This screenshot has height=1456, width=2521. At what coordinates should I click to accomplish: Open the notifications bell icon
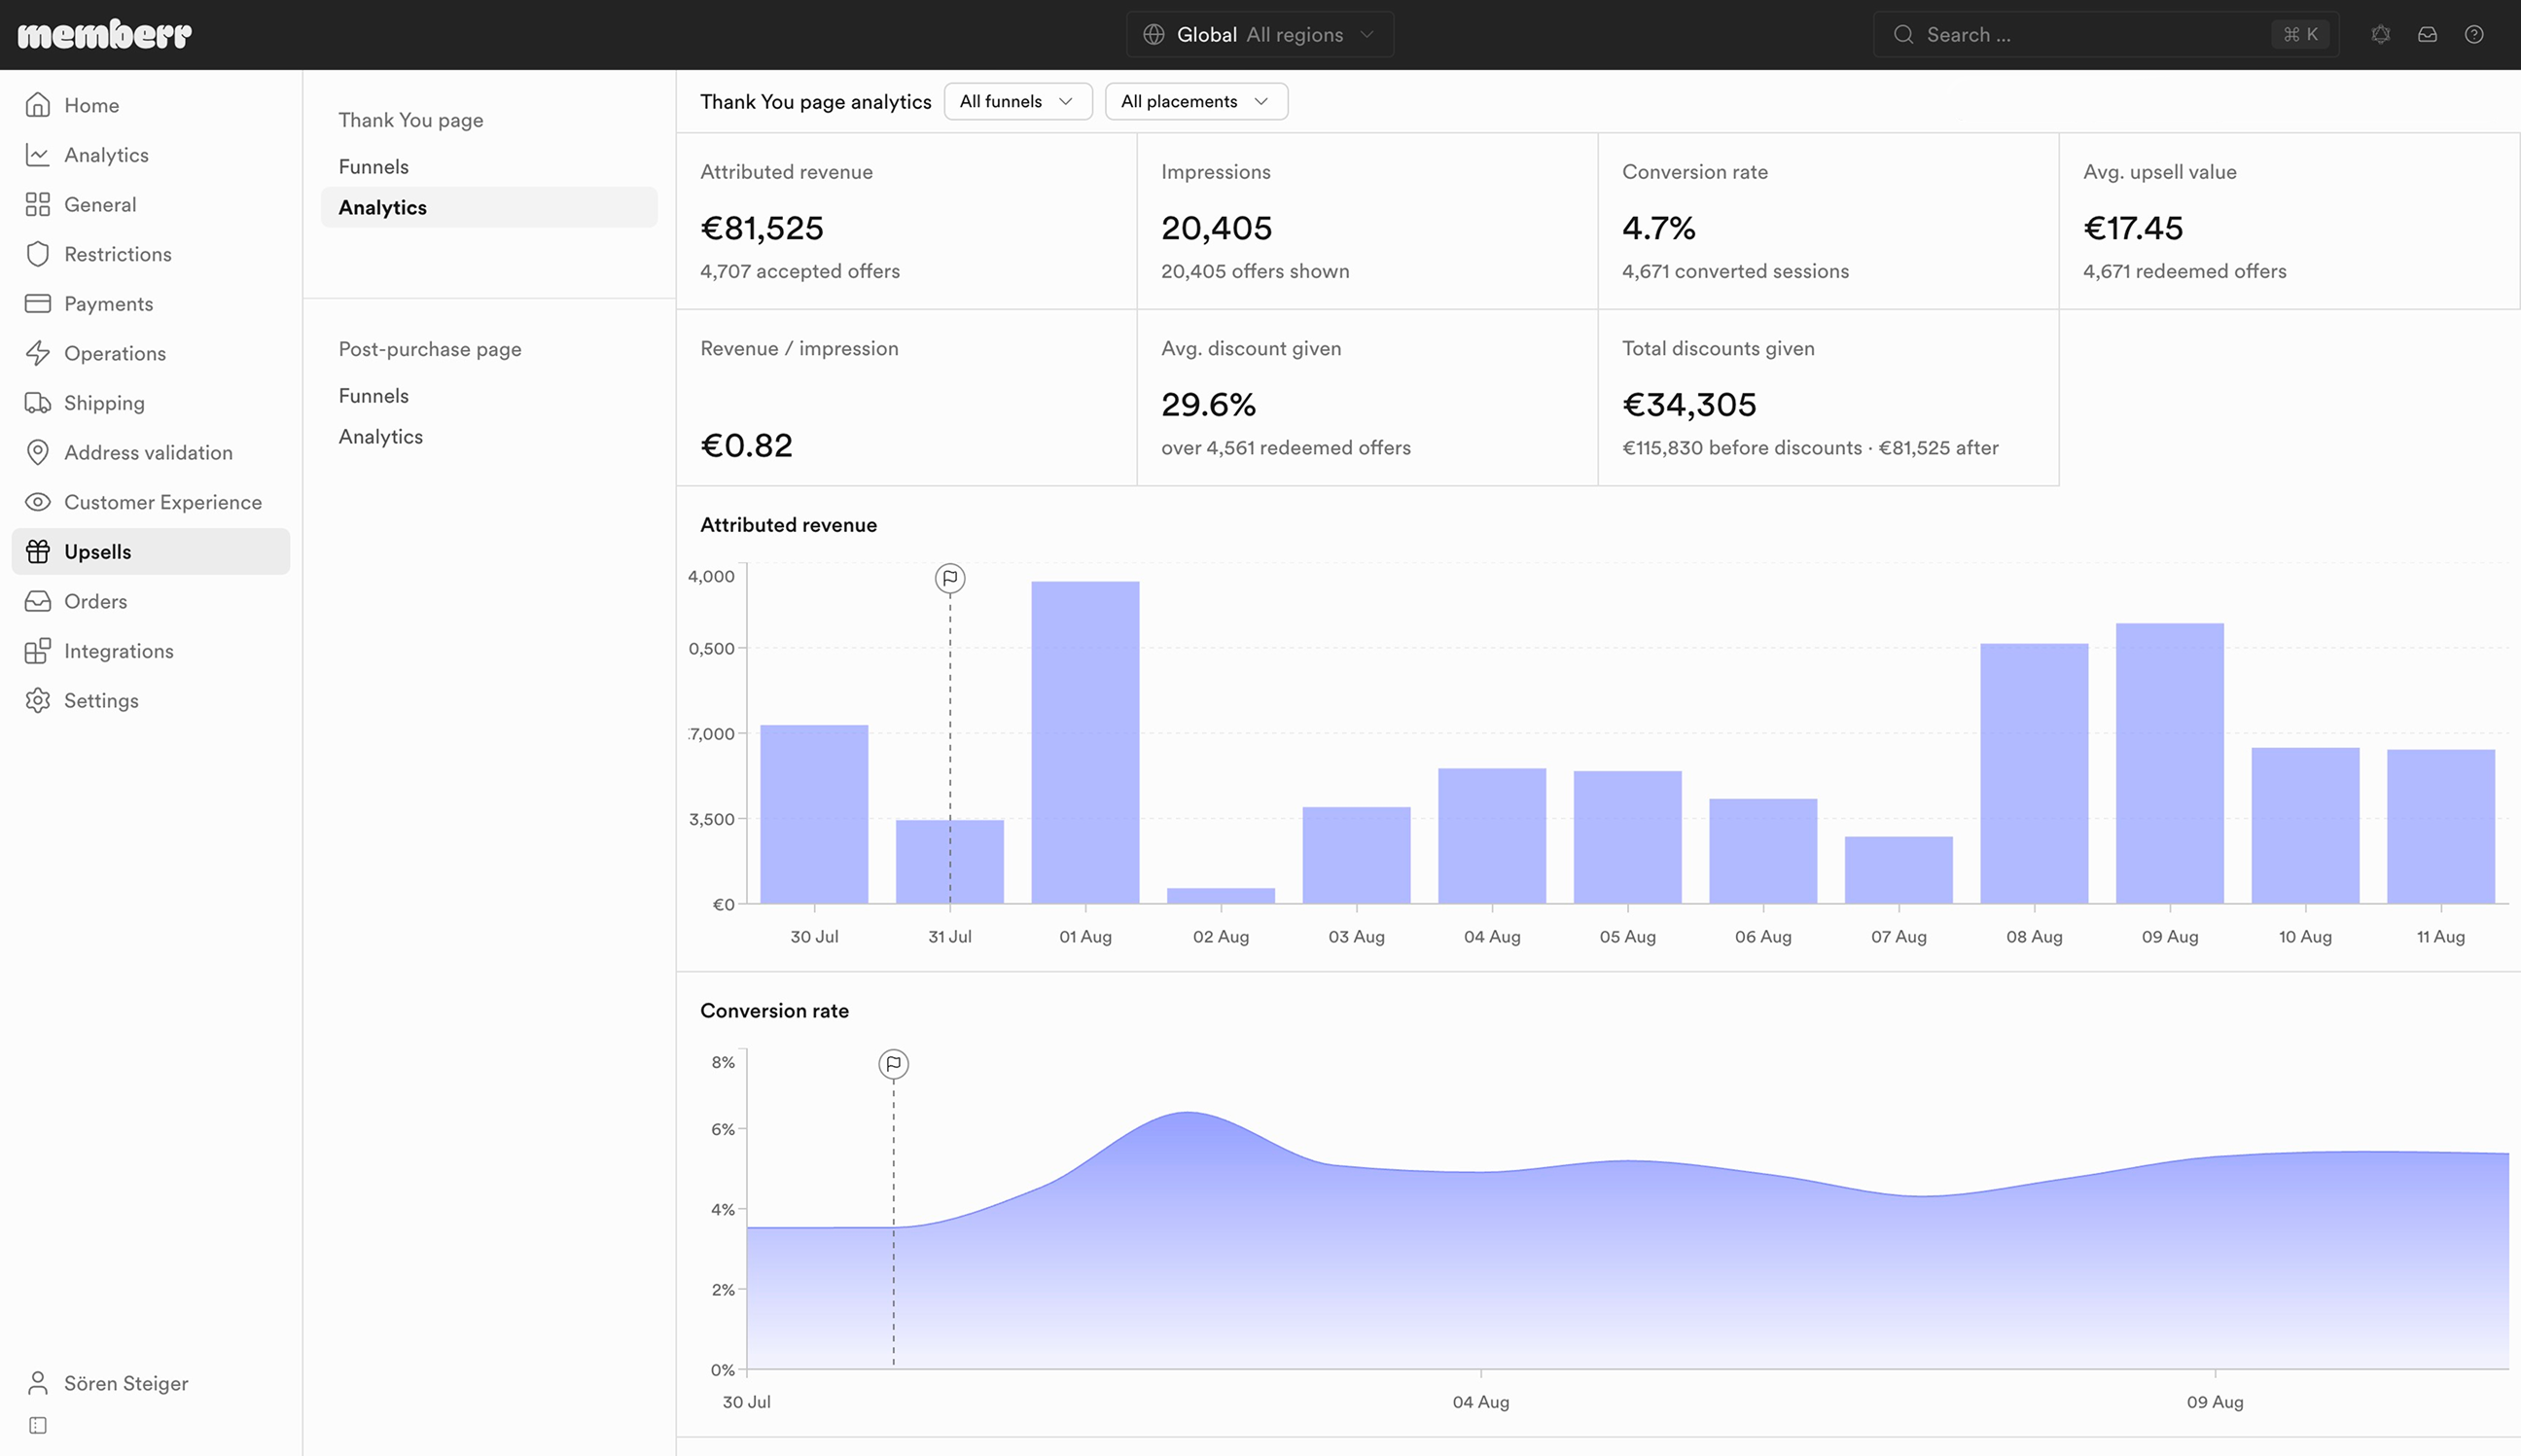click(x=2380, y=35)
